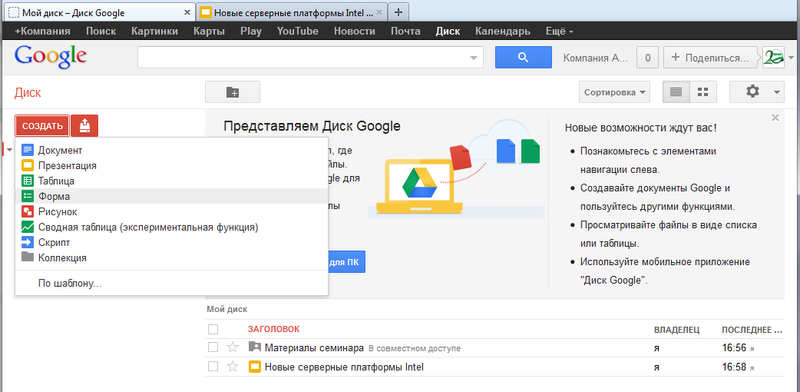Viewport: 800px width, 392px height.
Task: Click the Рисунок red icon in menu
Action: (28, 211)
